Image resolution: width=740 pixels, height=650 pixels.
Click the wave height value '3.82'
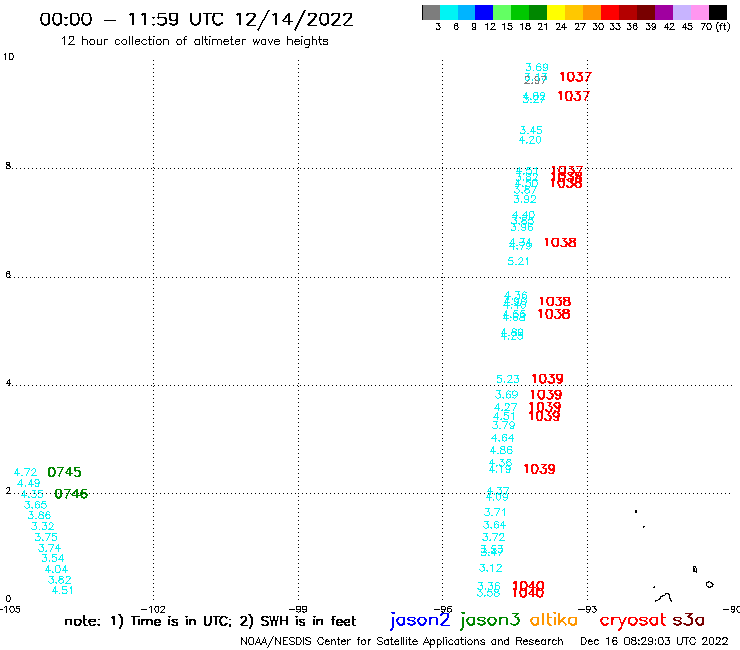59,580
